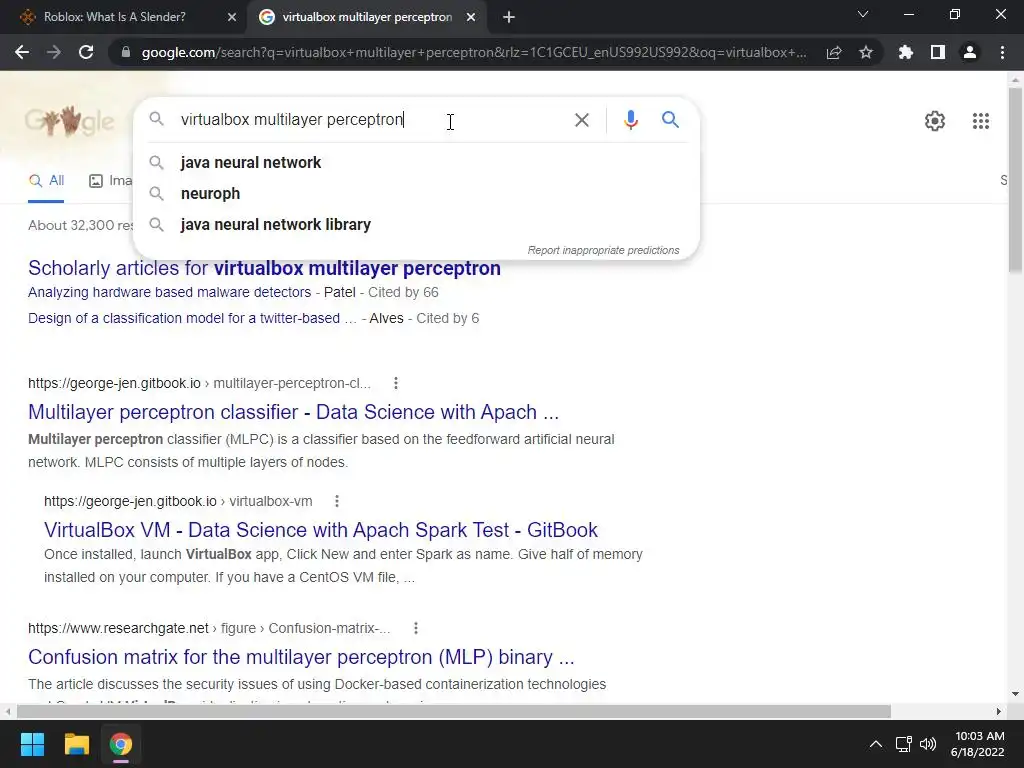
Task: Clear the search box text
Action: point(581,120)
